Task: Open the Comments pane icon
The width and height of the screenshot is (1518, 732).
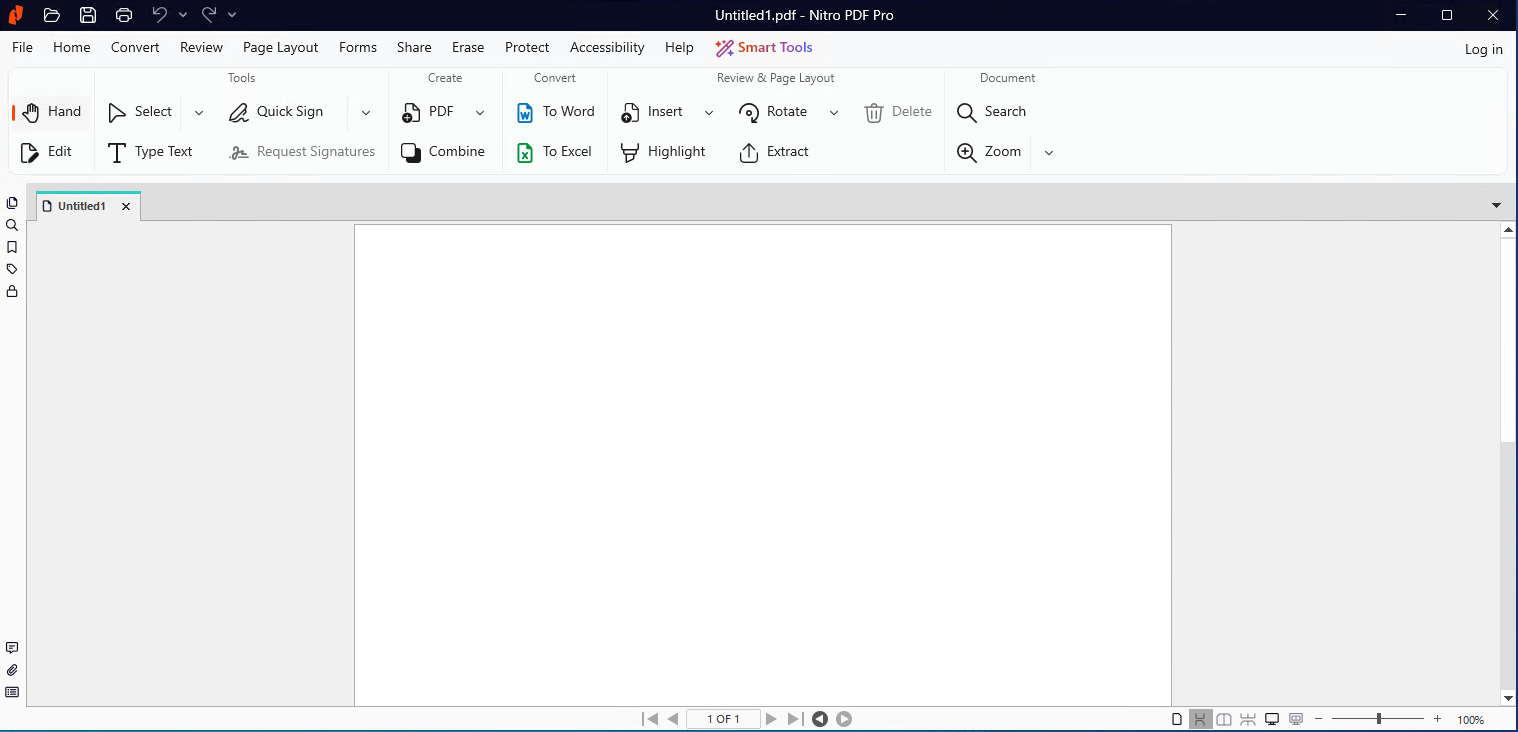Action: point(12,648)
